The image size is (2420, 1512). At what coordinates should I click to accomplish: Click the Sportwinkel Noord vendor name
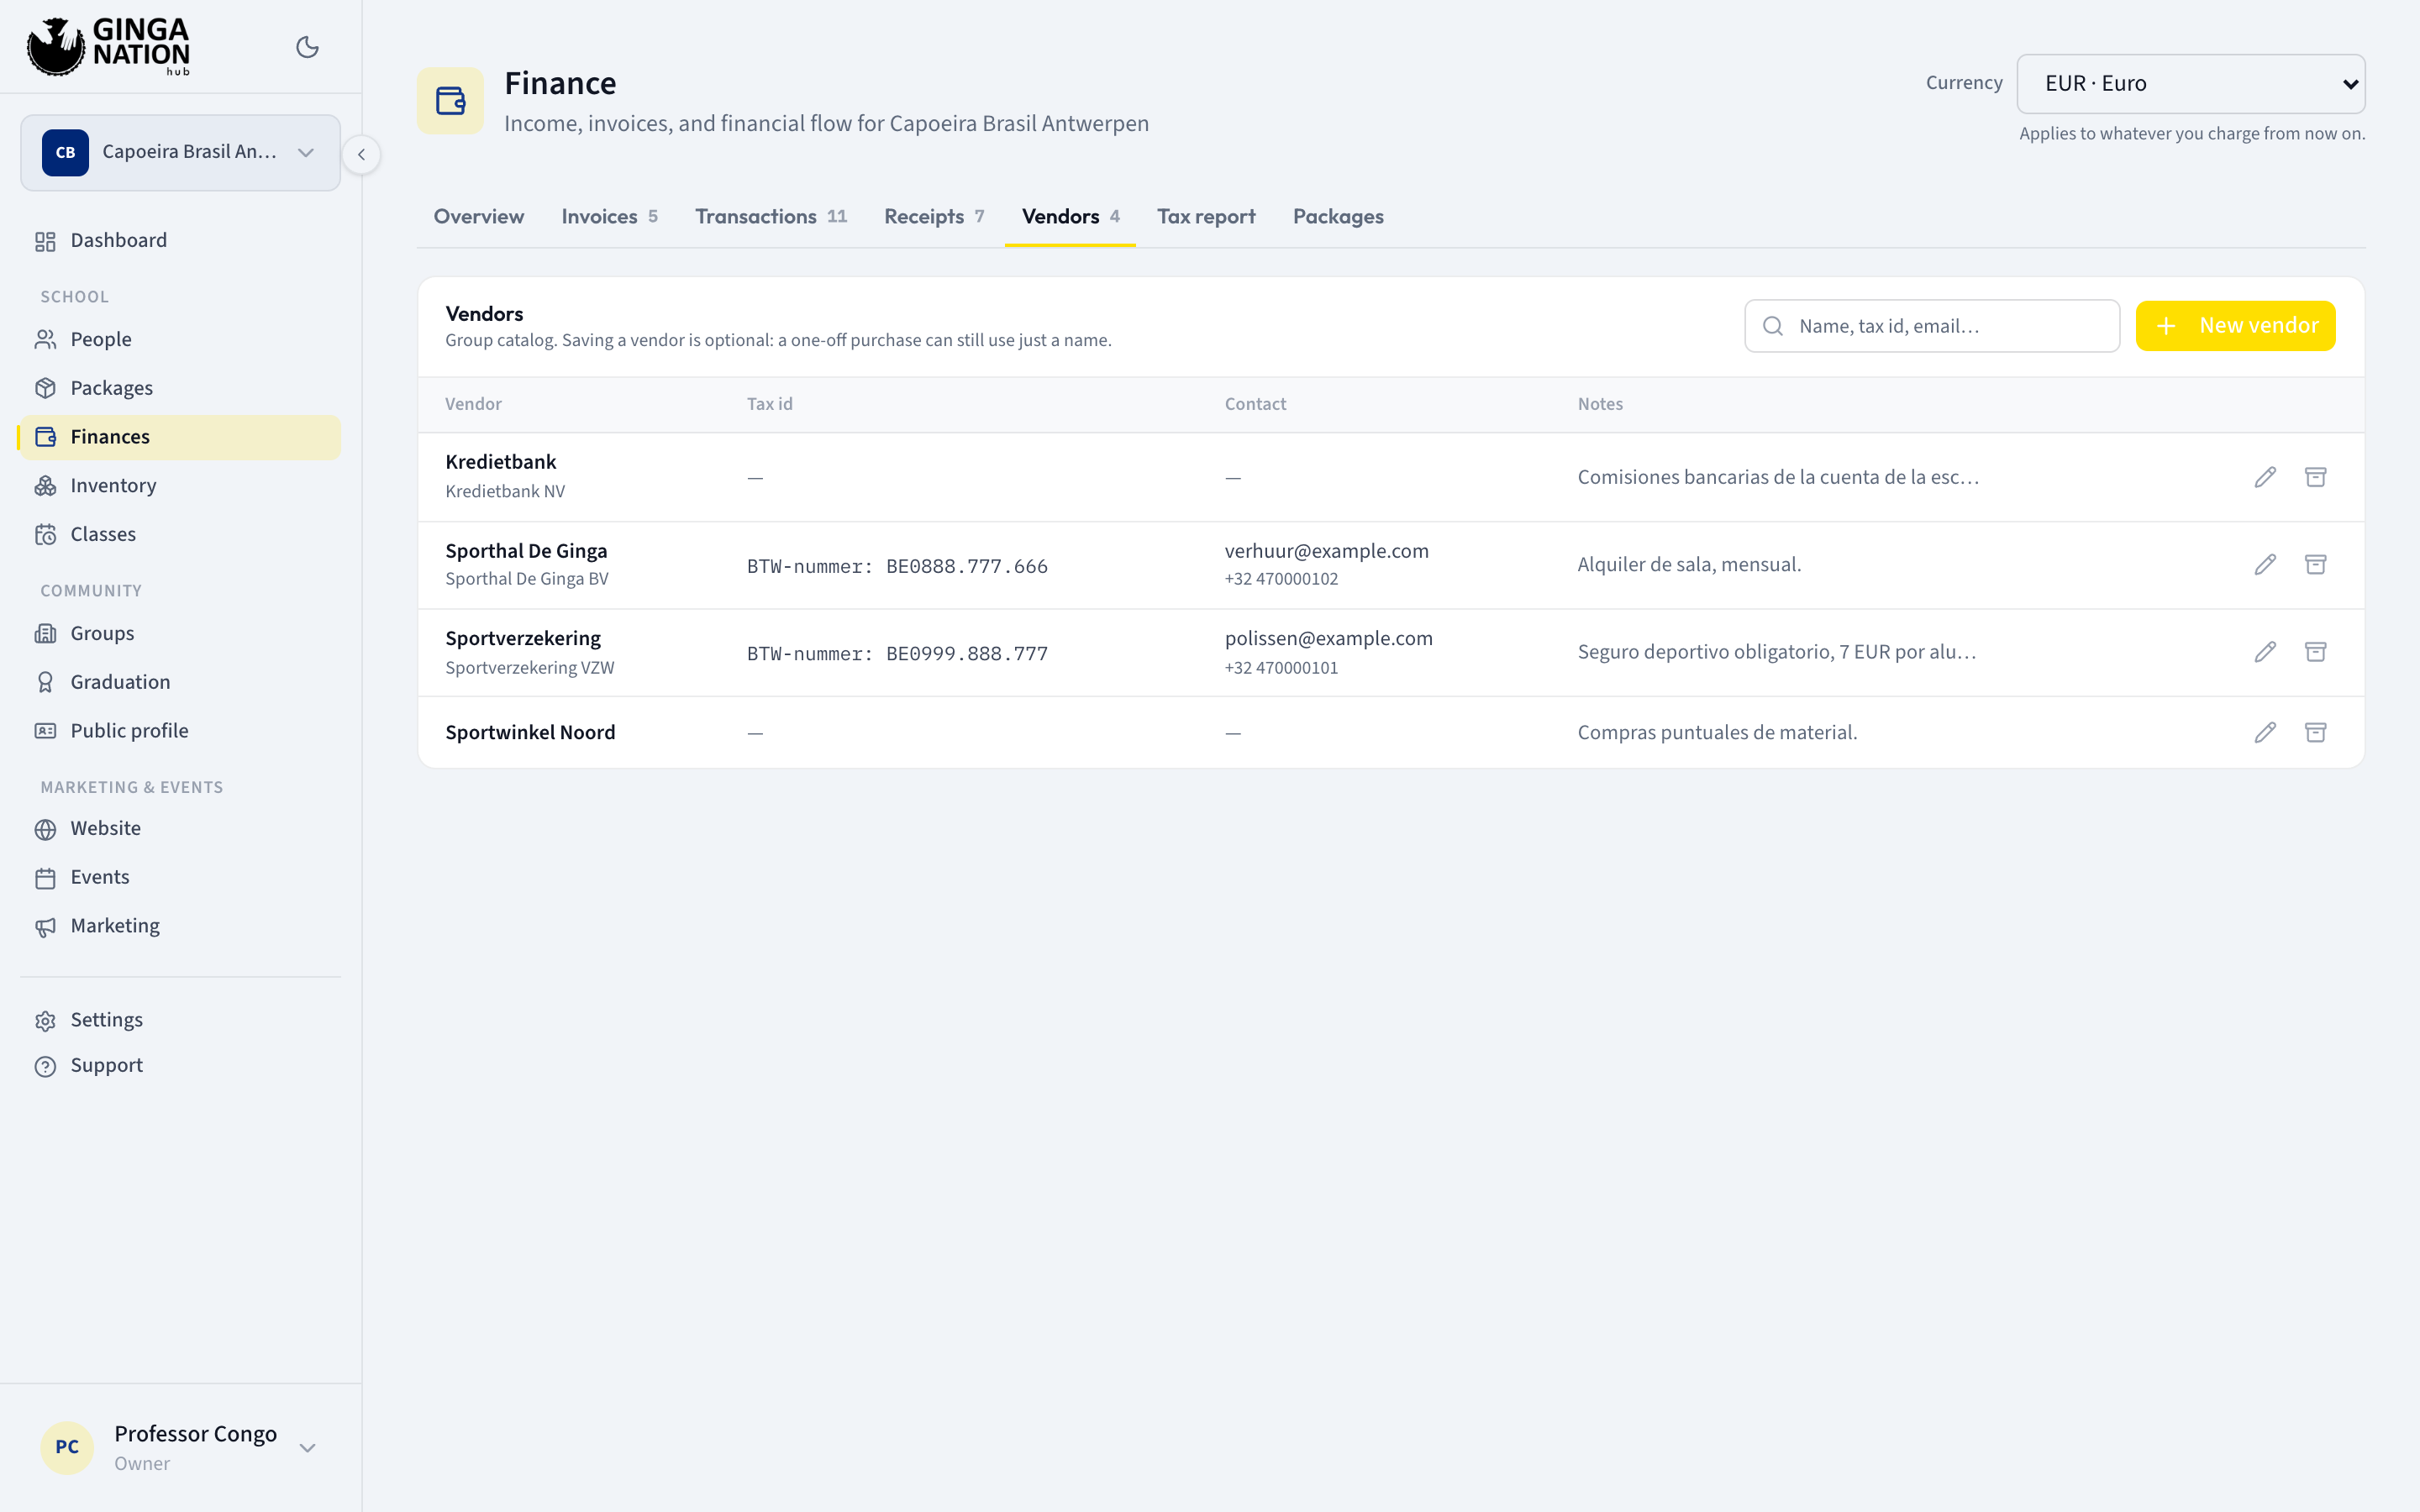point(530,733)
